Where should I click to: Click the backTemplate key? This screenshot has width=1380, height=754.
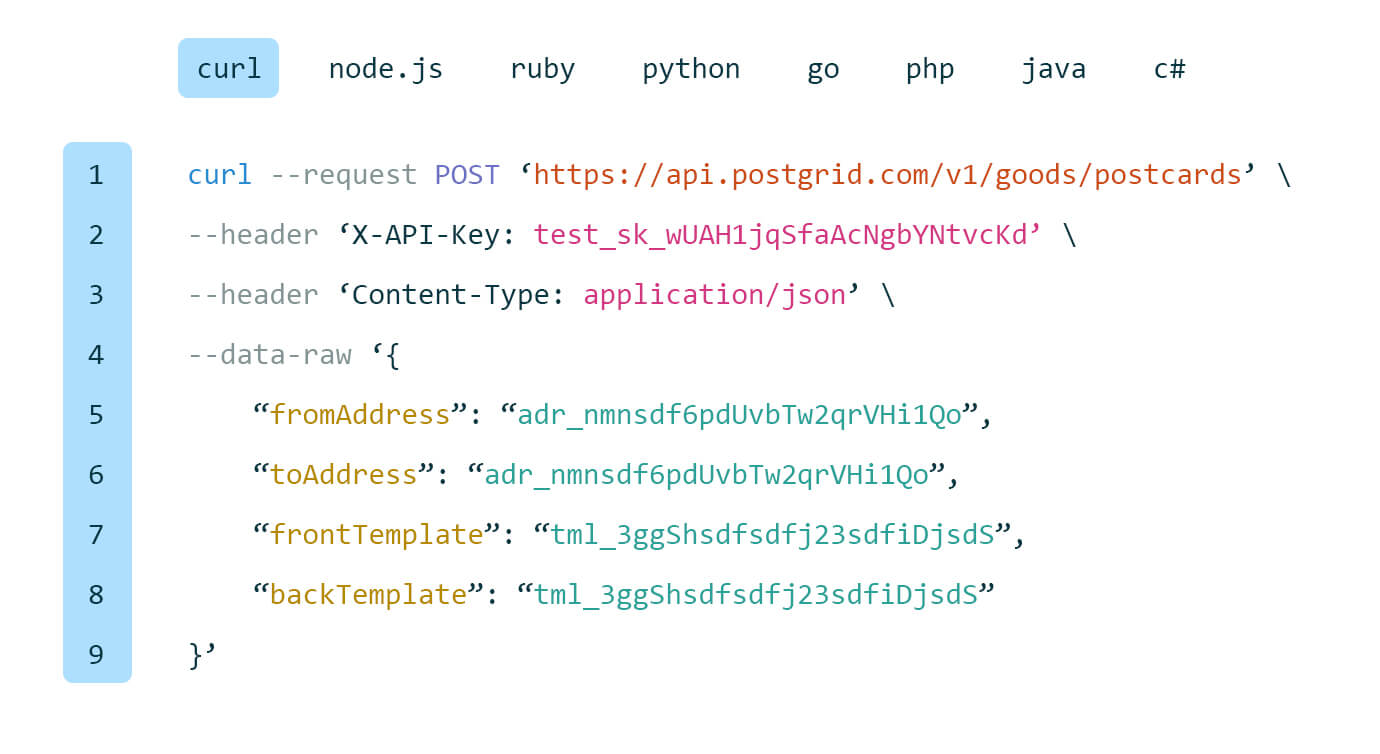[x=368, y=594]
